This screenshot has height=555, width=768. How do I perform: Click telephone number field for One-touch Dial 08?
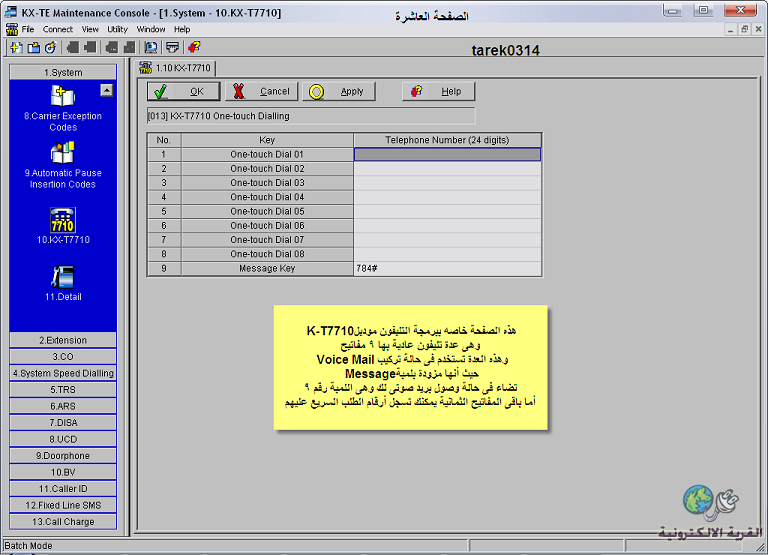447,254
